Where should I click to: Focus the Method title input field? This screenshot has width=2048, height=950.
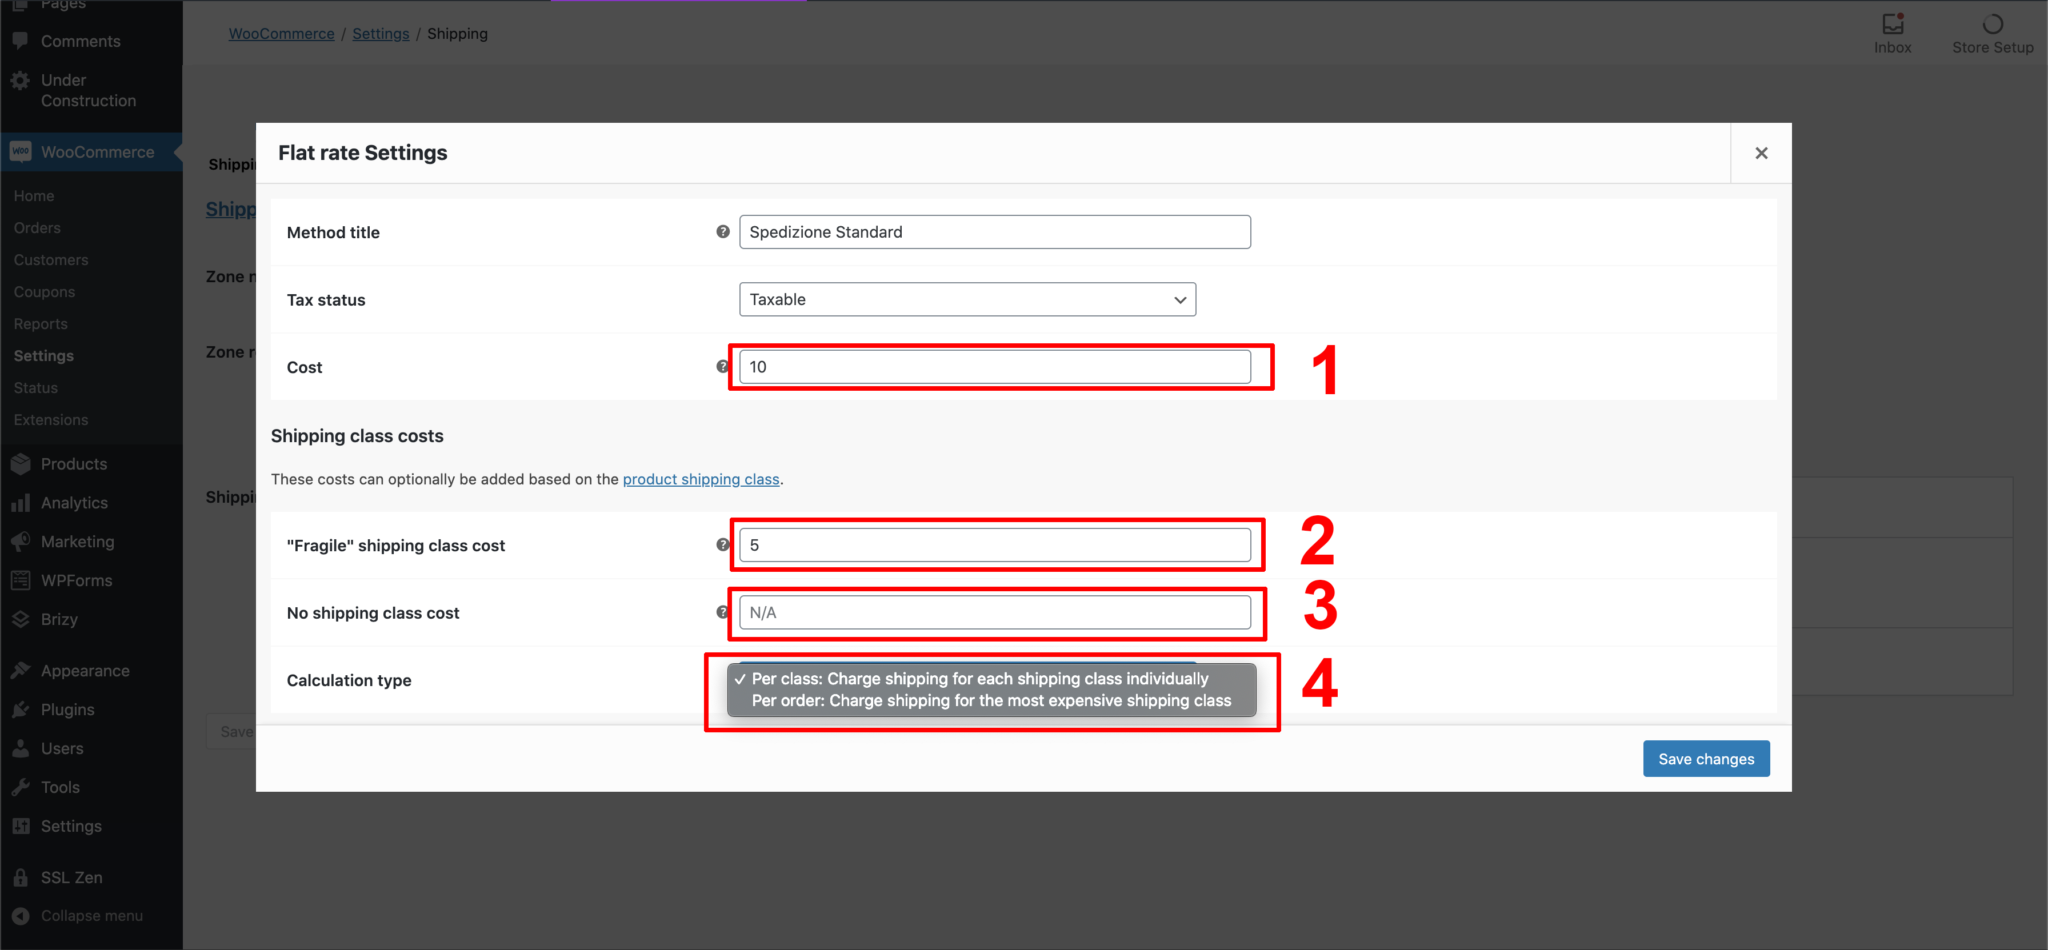point(995,232)
